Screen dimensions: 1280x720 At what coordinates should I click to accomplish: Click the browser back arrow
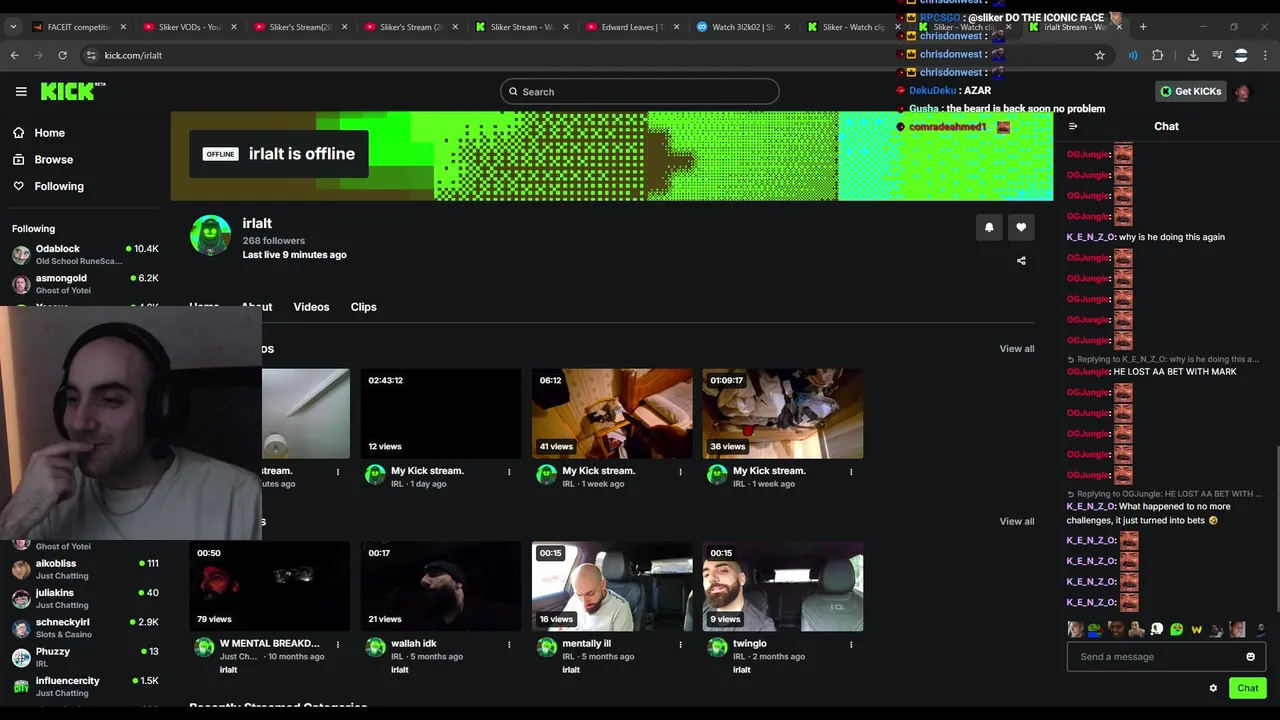tap(15, 55)
